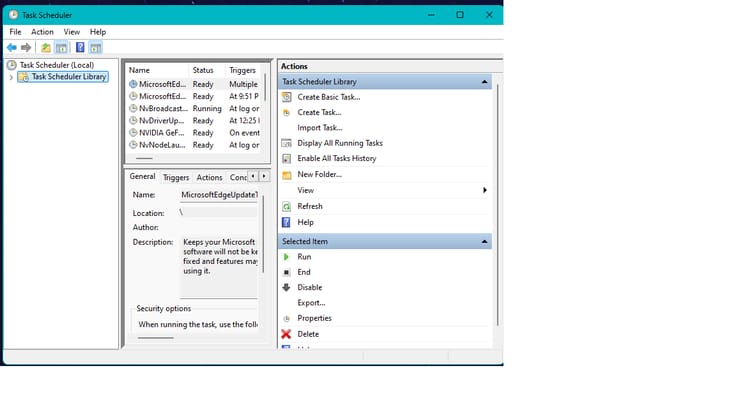Click the folder Up One Level toolbar icon

46,47
